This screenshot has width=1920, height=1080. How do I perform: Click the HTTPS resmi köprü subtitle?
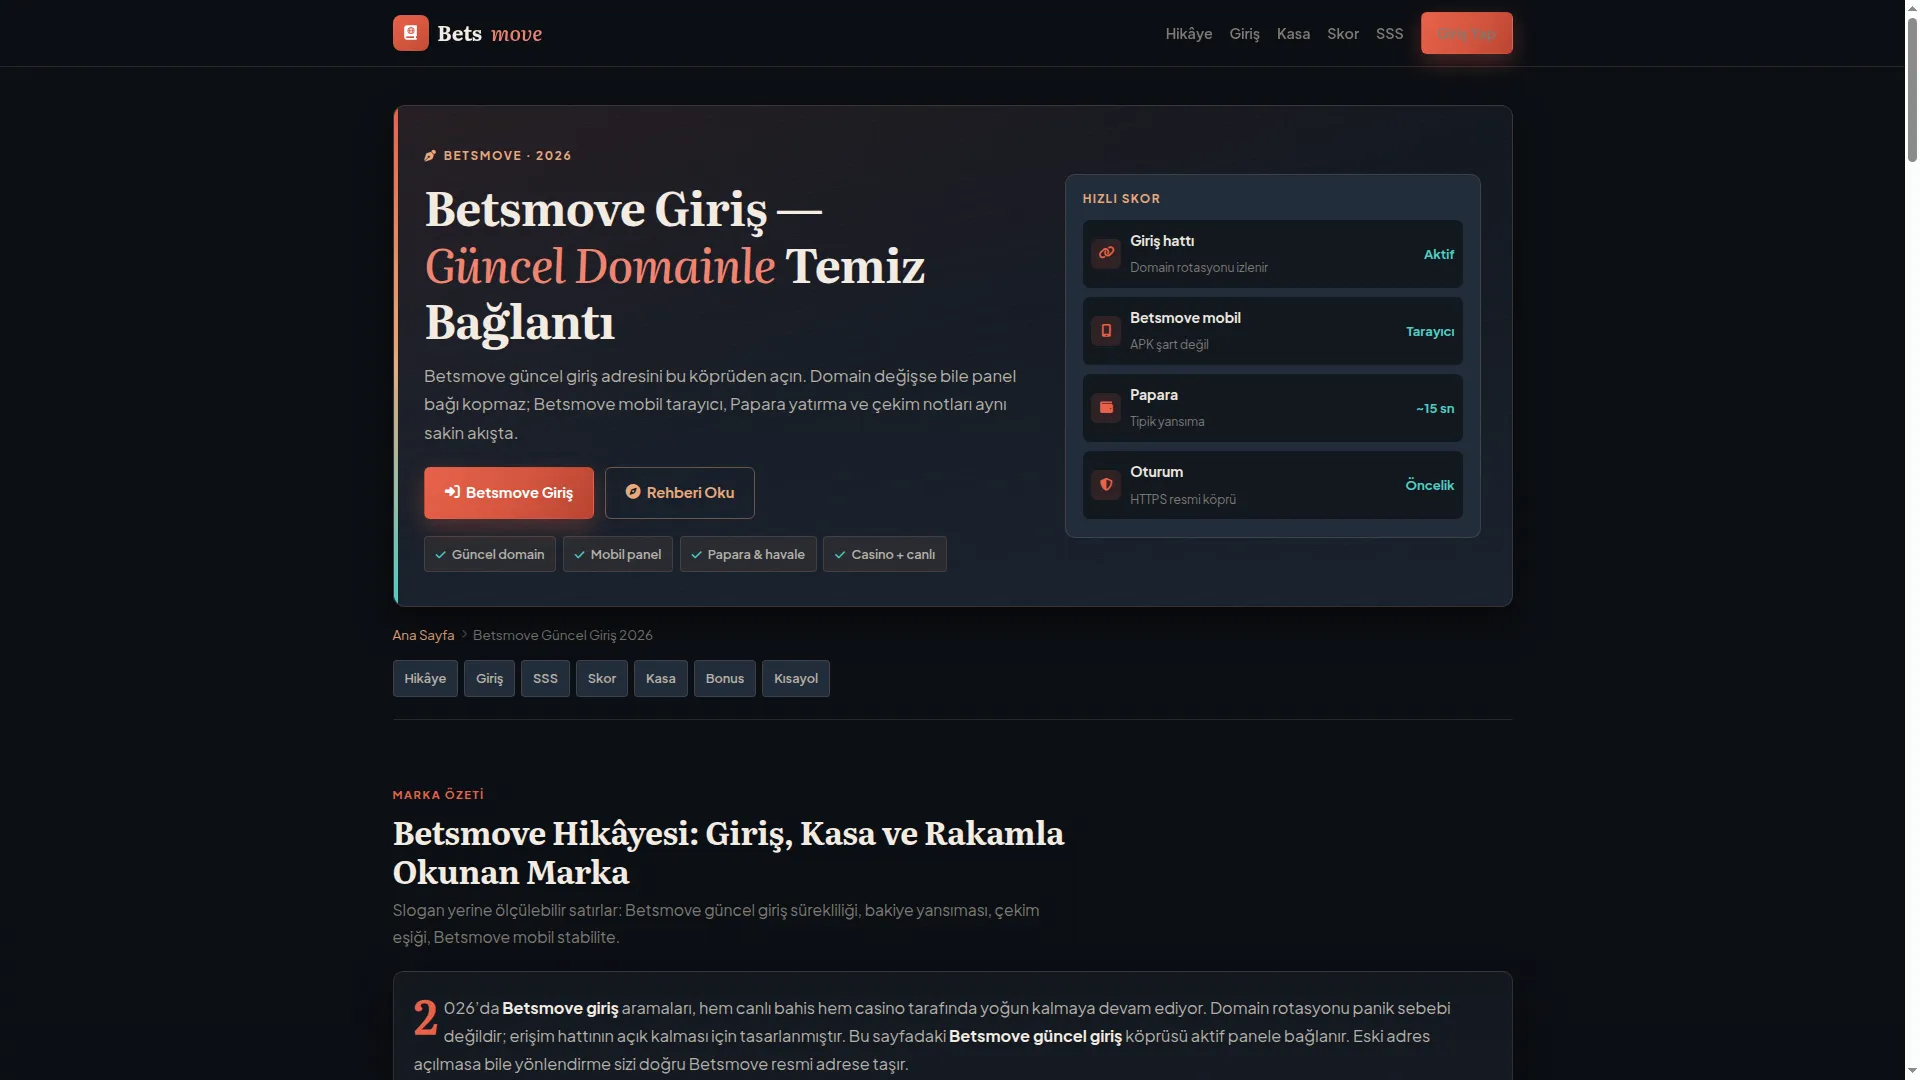click(1183, 499)
